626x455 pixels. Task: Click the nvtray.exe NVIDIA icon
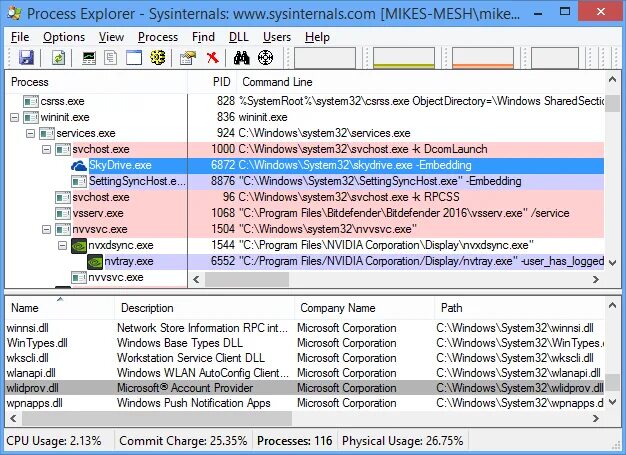(x=95, y=261)
